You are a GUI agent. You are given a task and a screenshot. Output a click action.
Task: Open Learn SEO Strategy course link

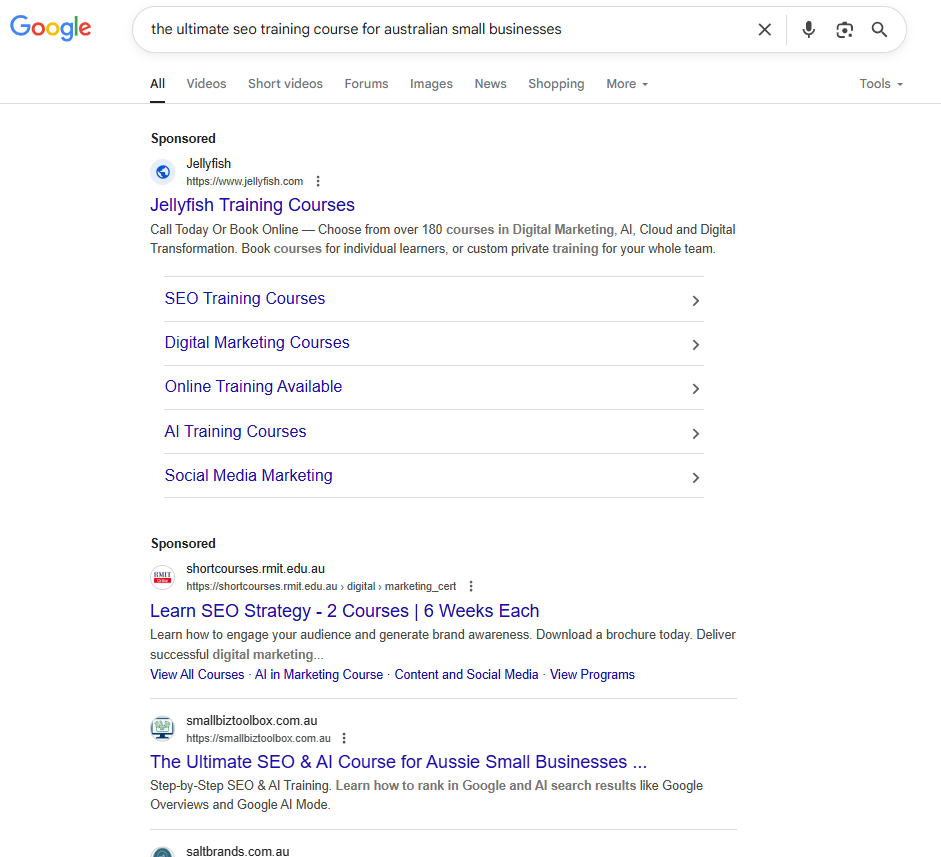(344, 611)
